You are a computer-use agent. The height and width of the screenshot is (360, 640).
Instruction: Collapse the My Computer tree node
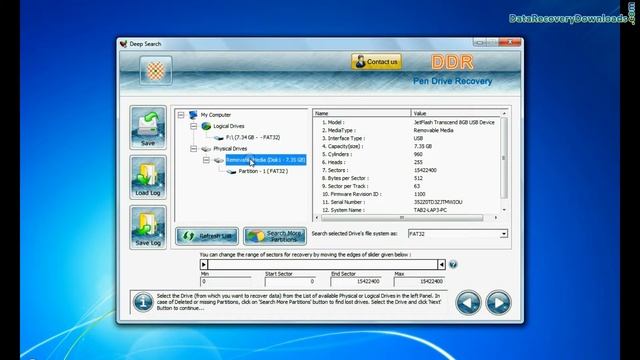tap(181, 115)
